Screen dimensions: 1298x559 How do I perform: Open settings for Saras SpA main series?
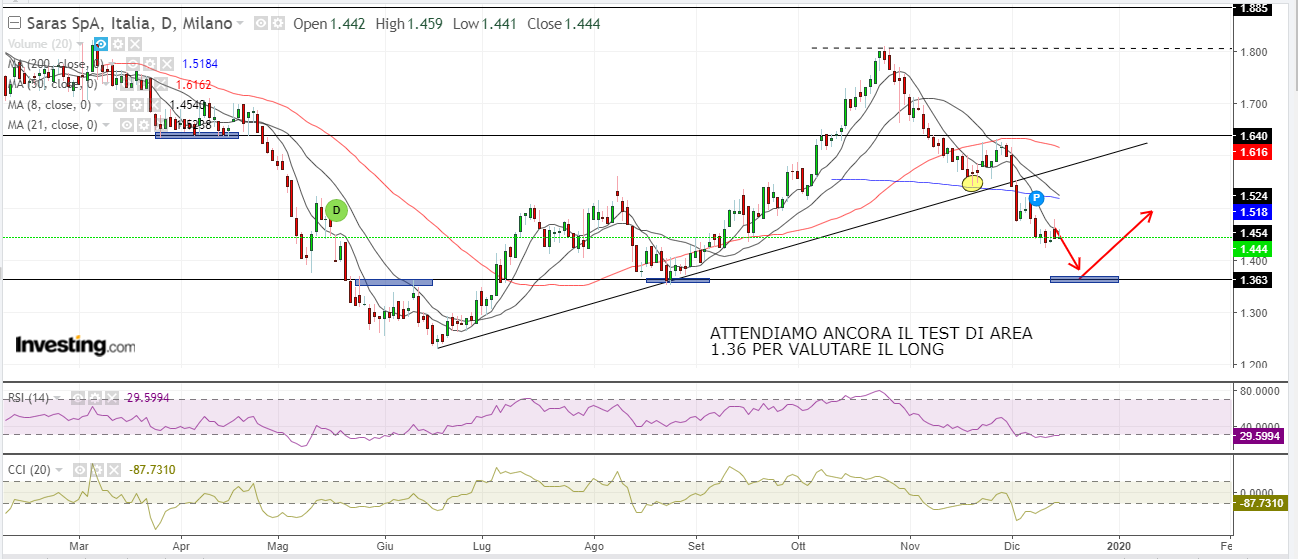[x=277, y=23]
